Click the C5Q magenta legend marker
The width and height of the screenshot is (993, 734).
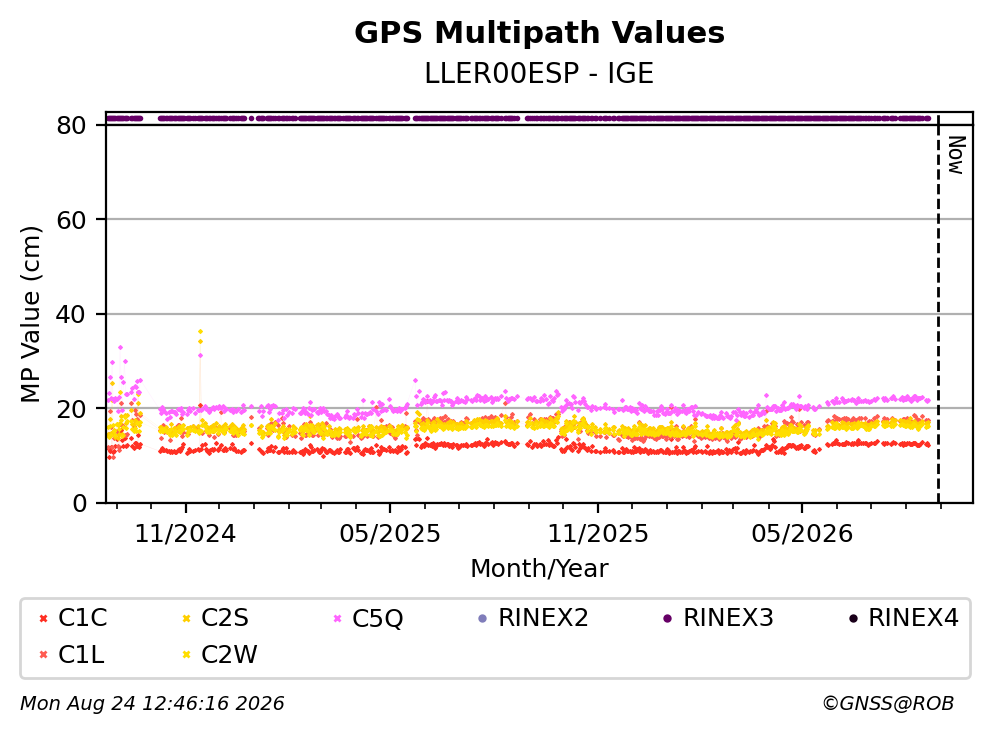pos(337,618)
